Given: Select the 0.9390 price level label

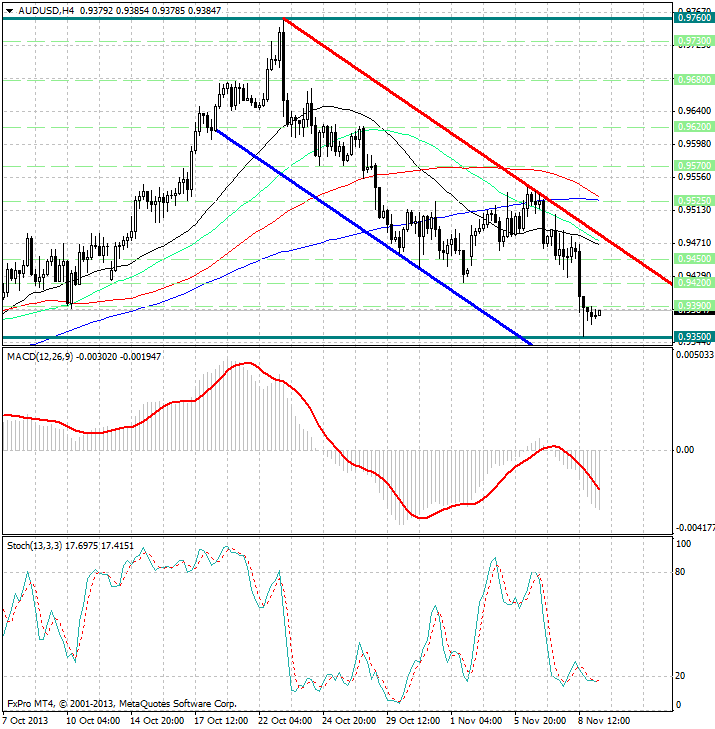Looking at the screenshot, I should 694,305.
